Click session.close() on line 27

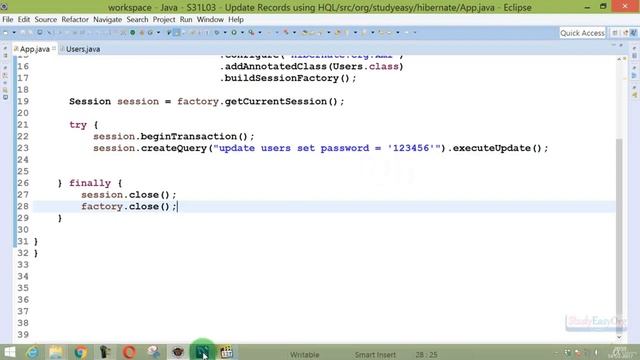129,195
